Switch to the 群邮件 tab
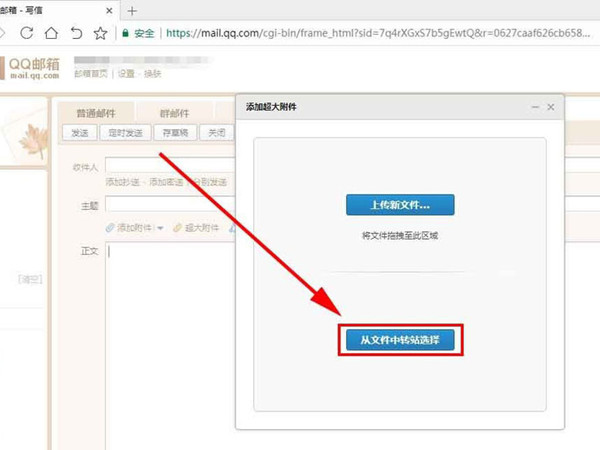The height and width of the screenshot is (450, 600). (x=174, y=113)
